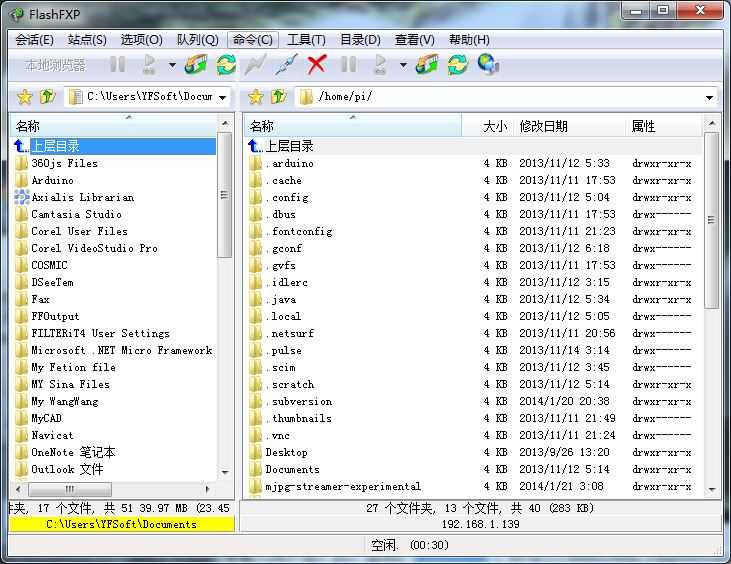Click the local pane favorites star icon
The image size is (731, 564).
point(24,97)
